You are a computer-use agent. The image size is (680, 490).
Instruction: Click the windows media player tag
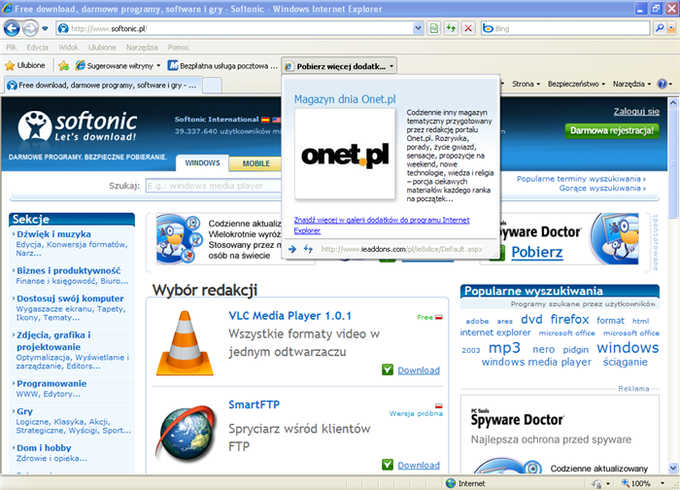[x=536, y=362]
